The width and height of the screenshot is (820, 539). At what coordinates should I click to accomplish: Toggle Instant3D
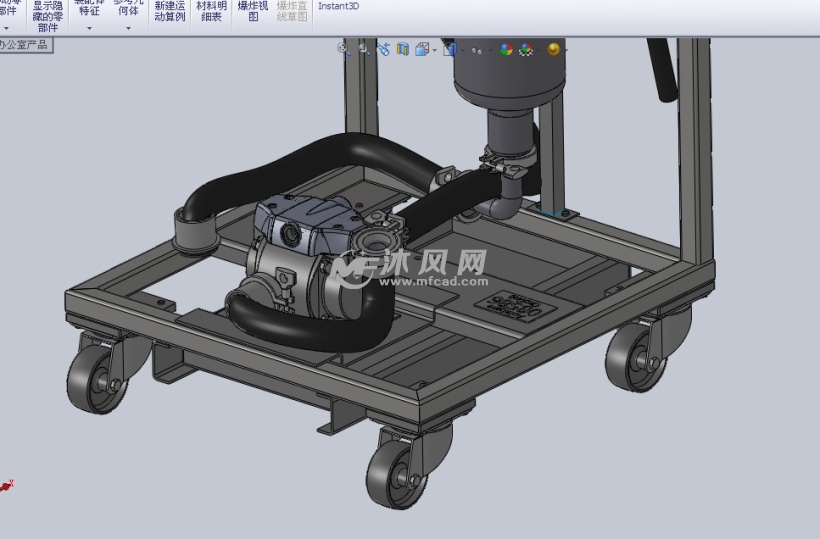coord(338,6)
